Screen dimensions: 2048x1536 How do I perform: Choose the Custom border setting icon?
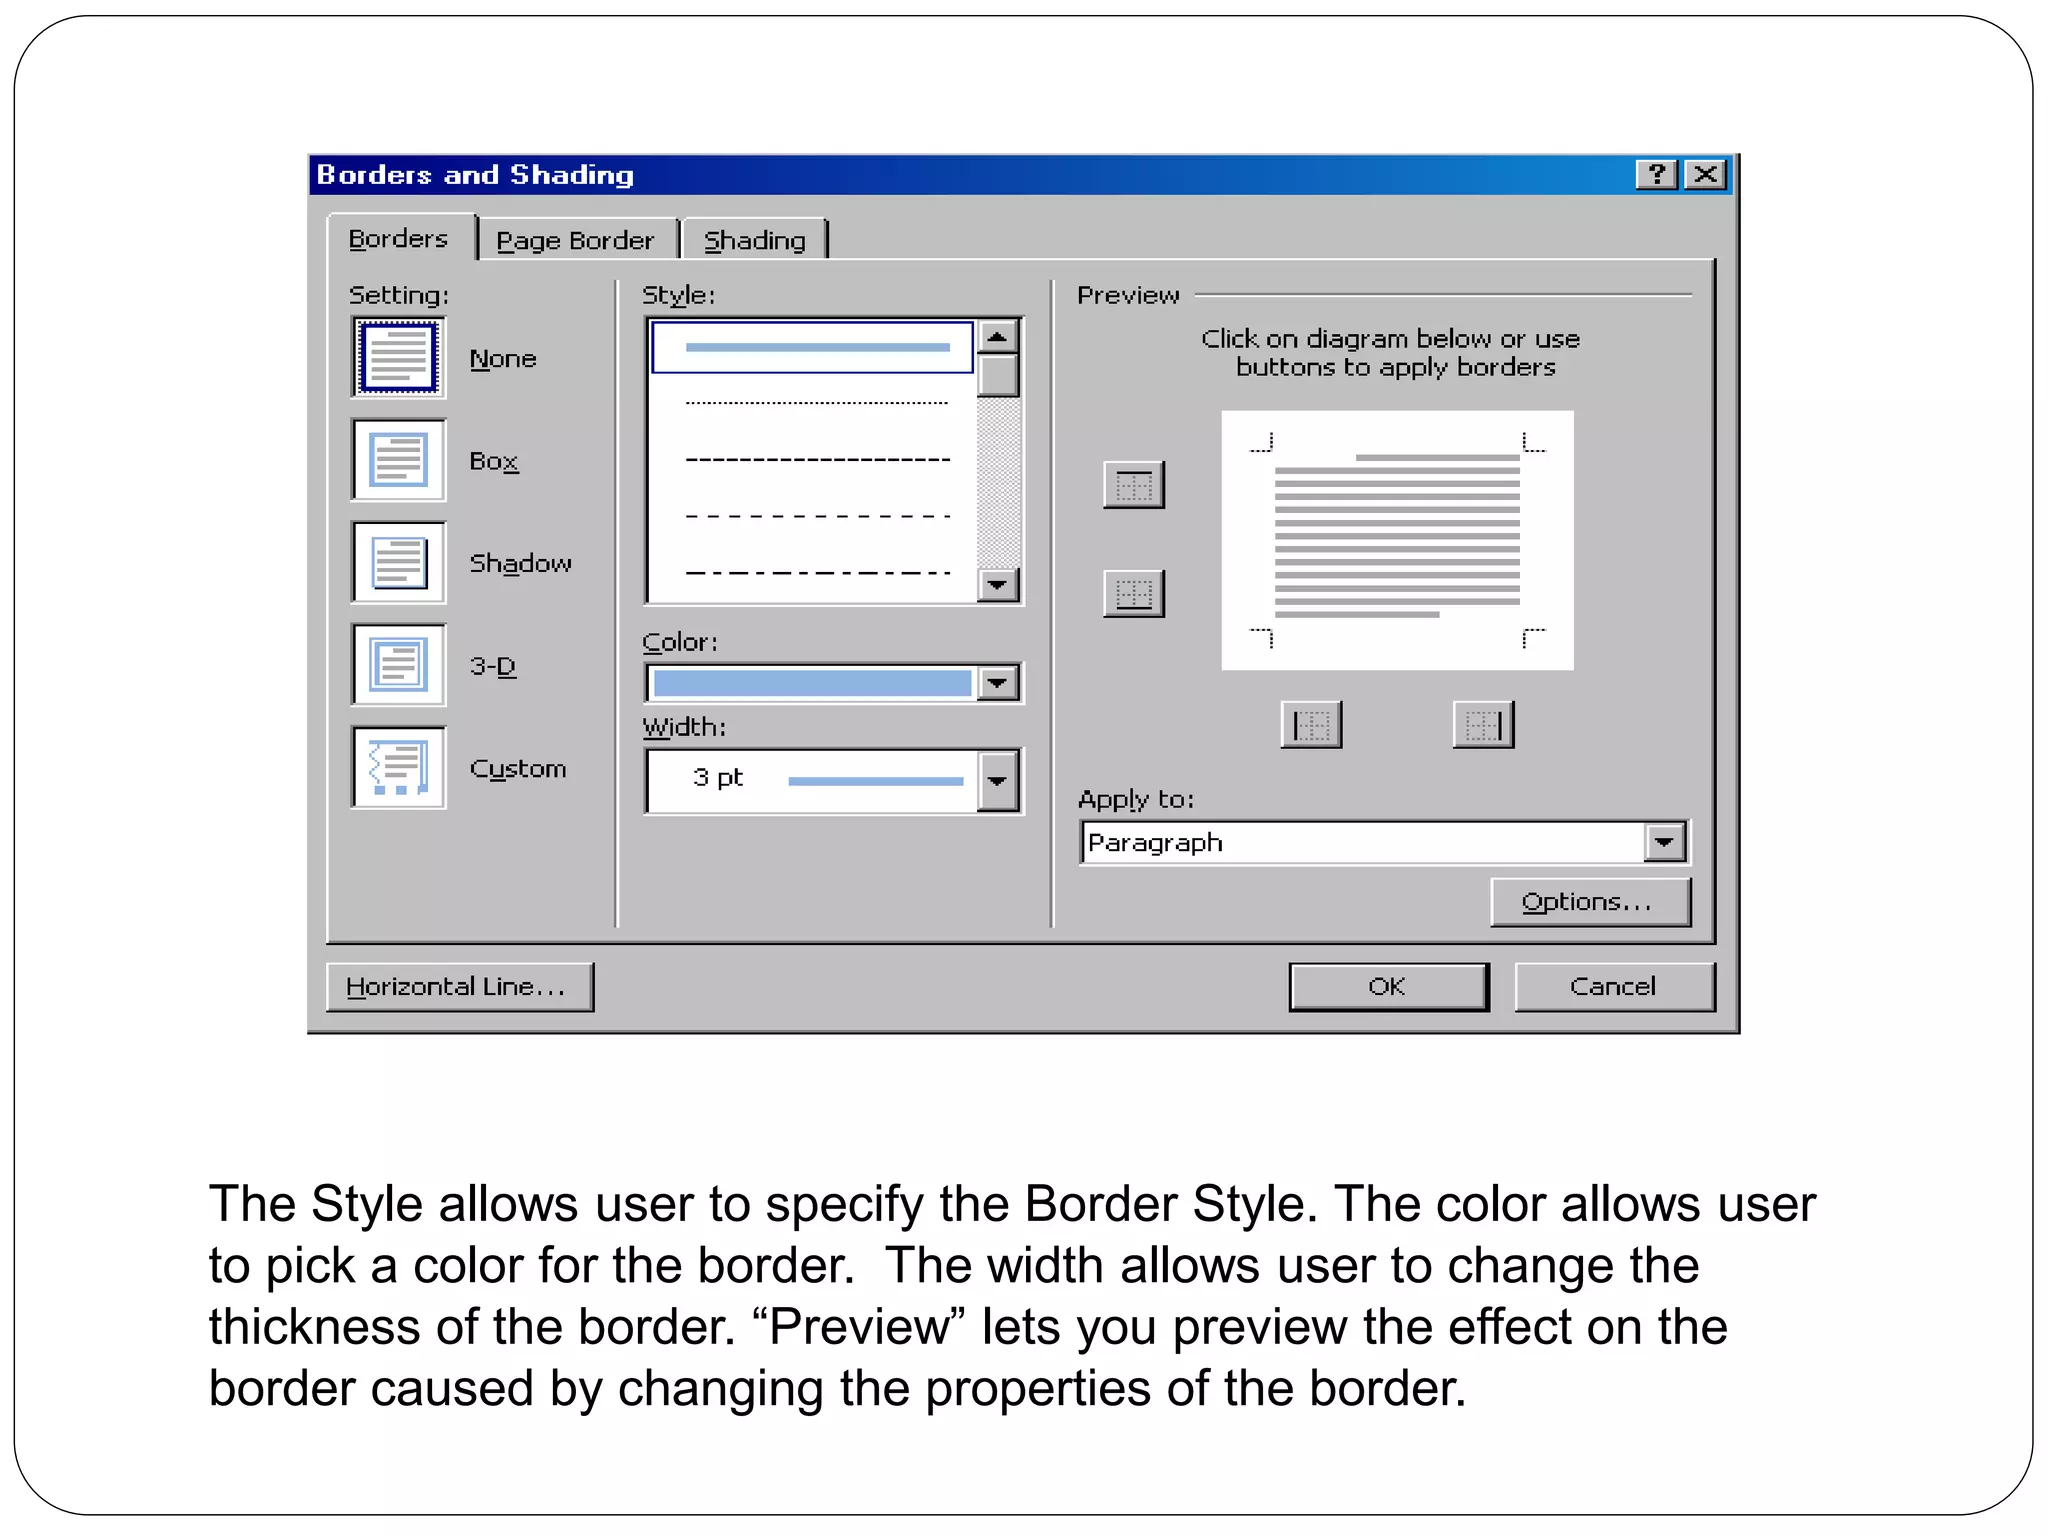tap(398, 767)
